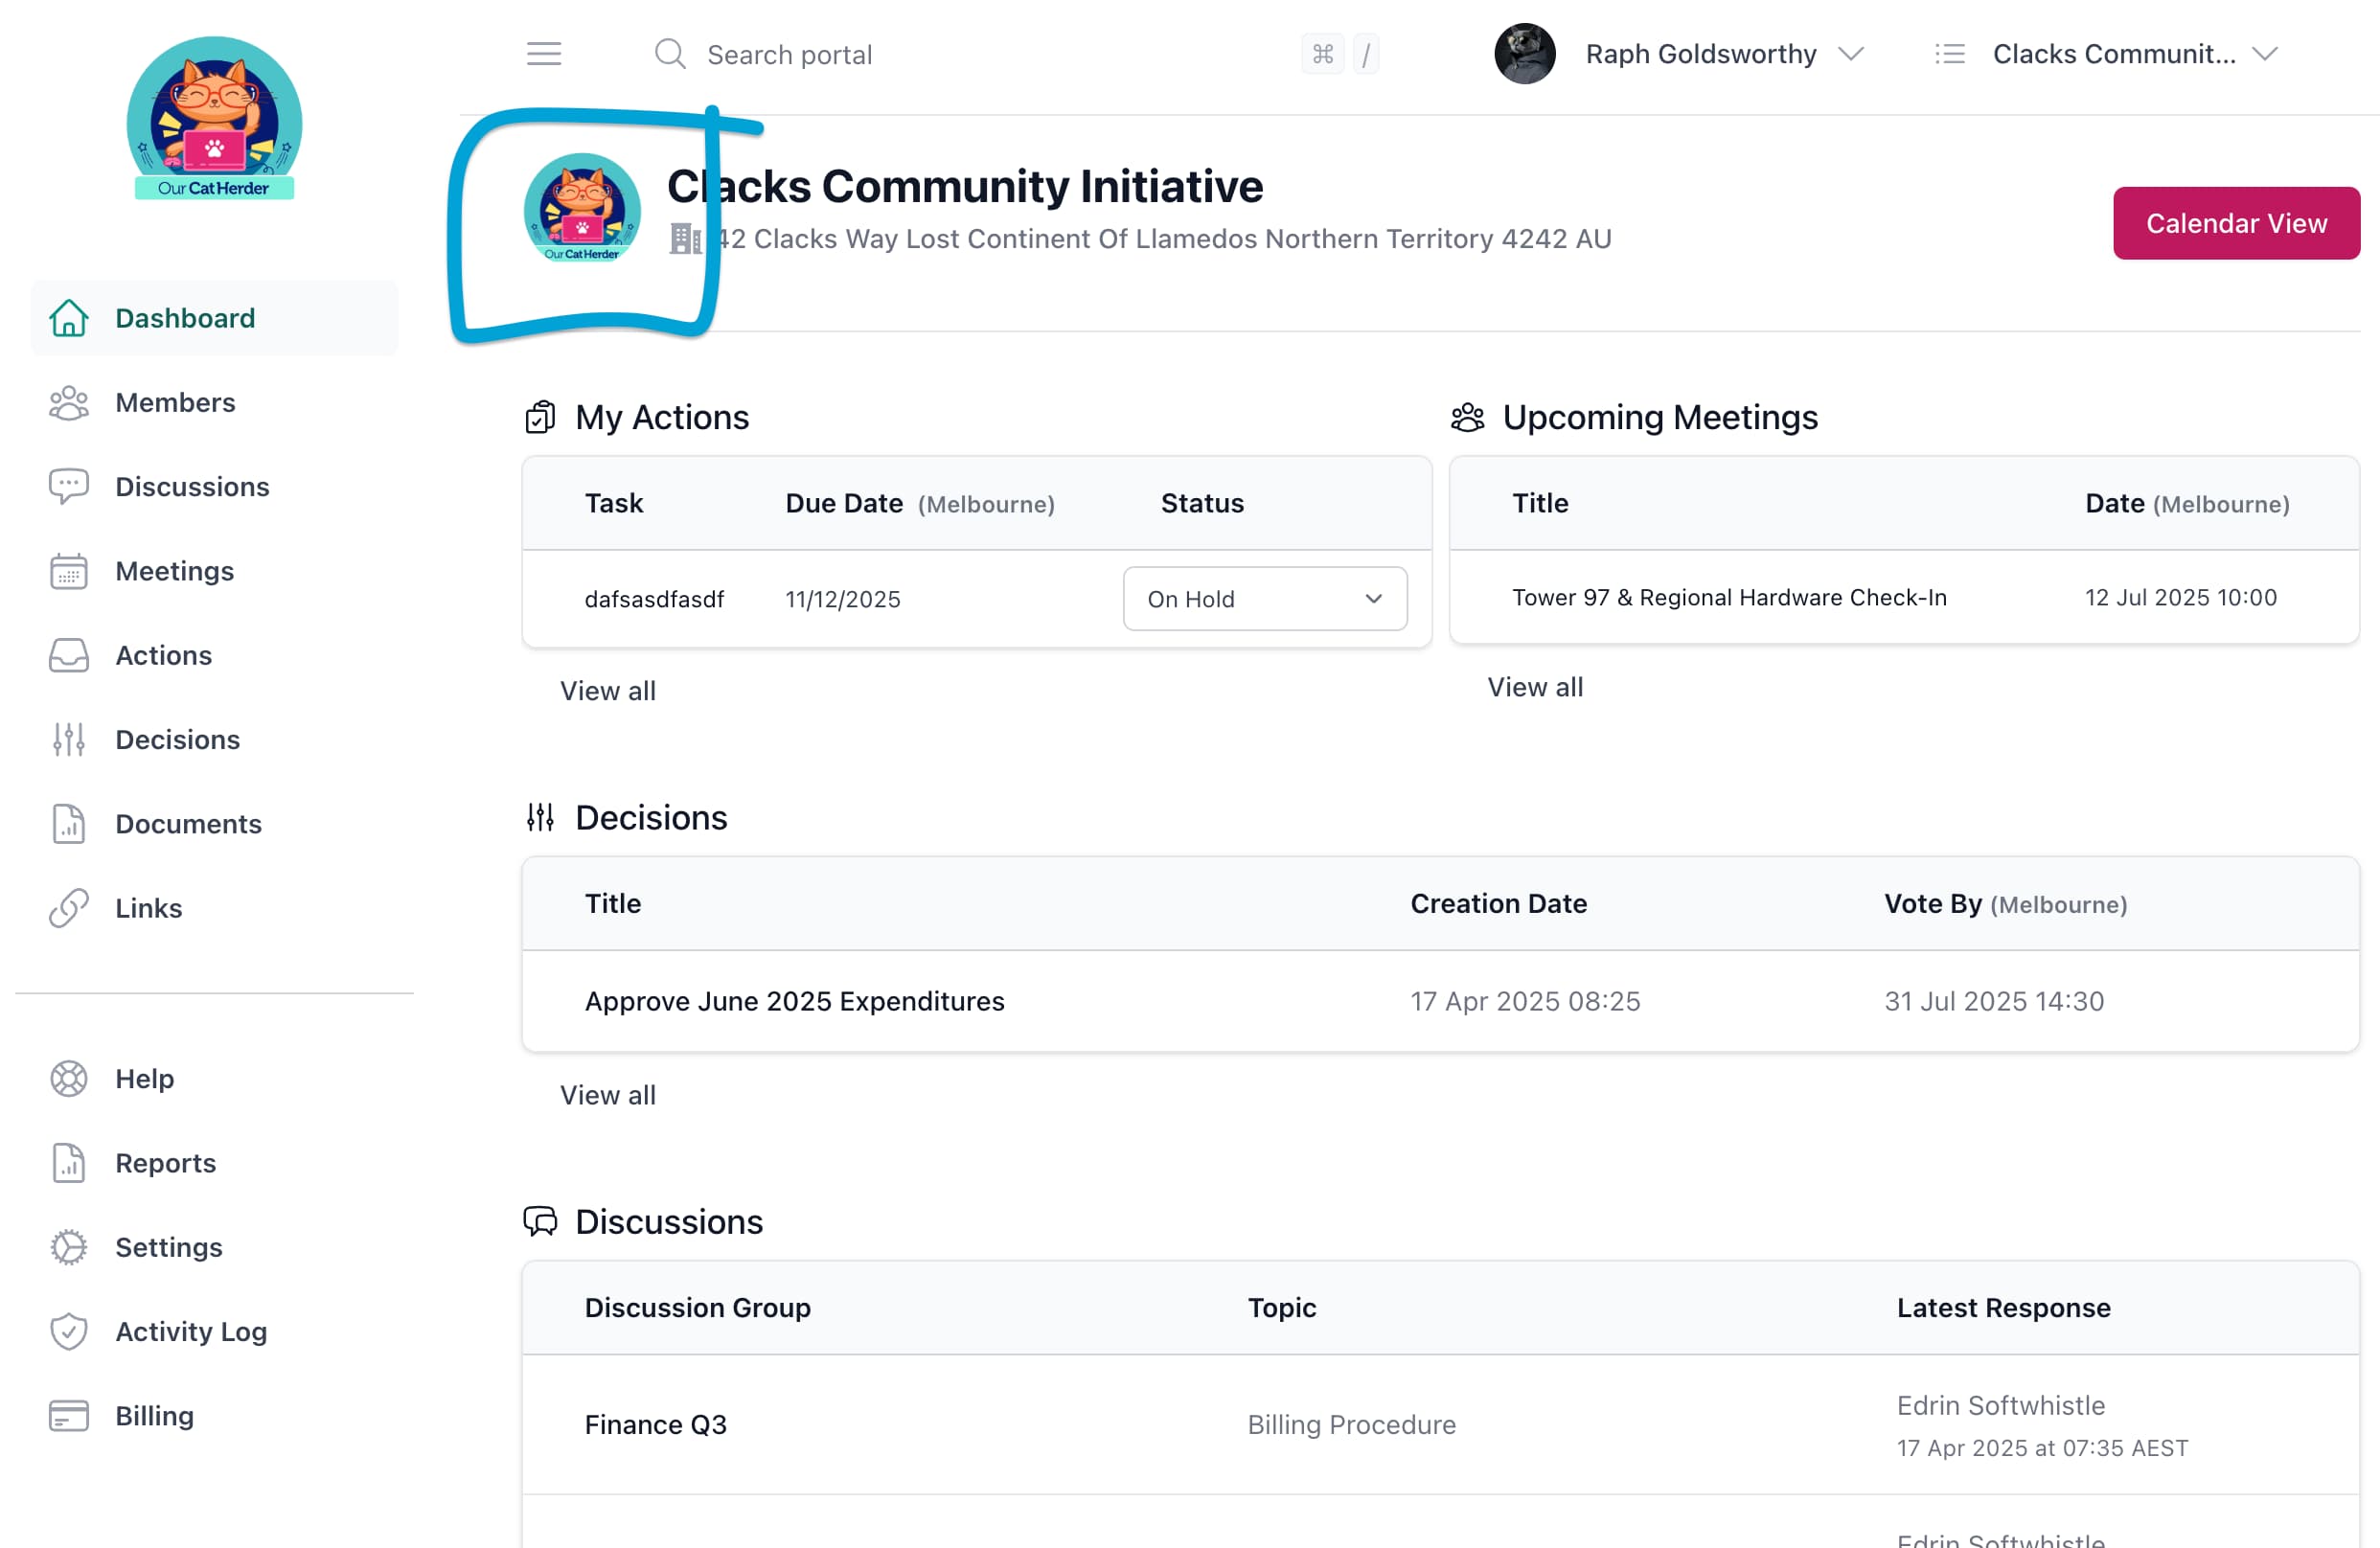
Task: Open the Approve June 2025 Expenditures decision
Action: (x=794, y=1000)
